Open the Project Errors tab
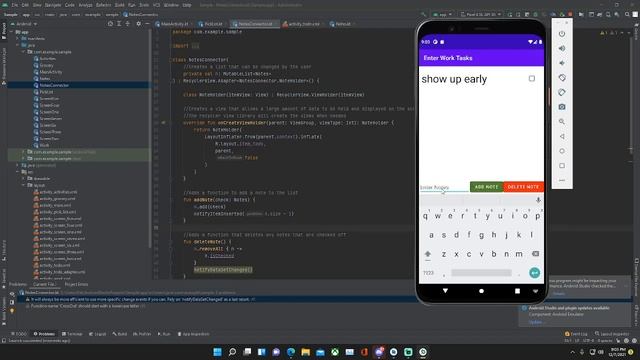This screenshot has width=640, height=360. point(76,284)
